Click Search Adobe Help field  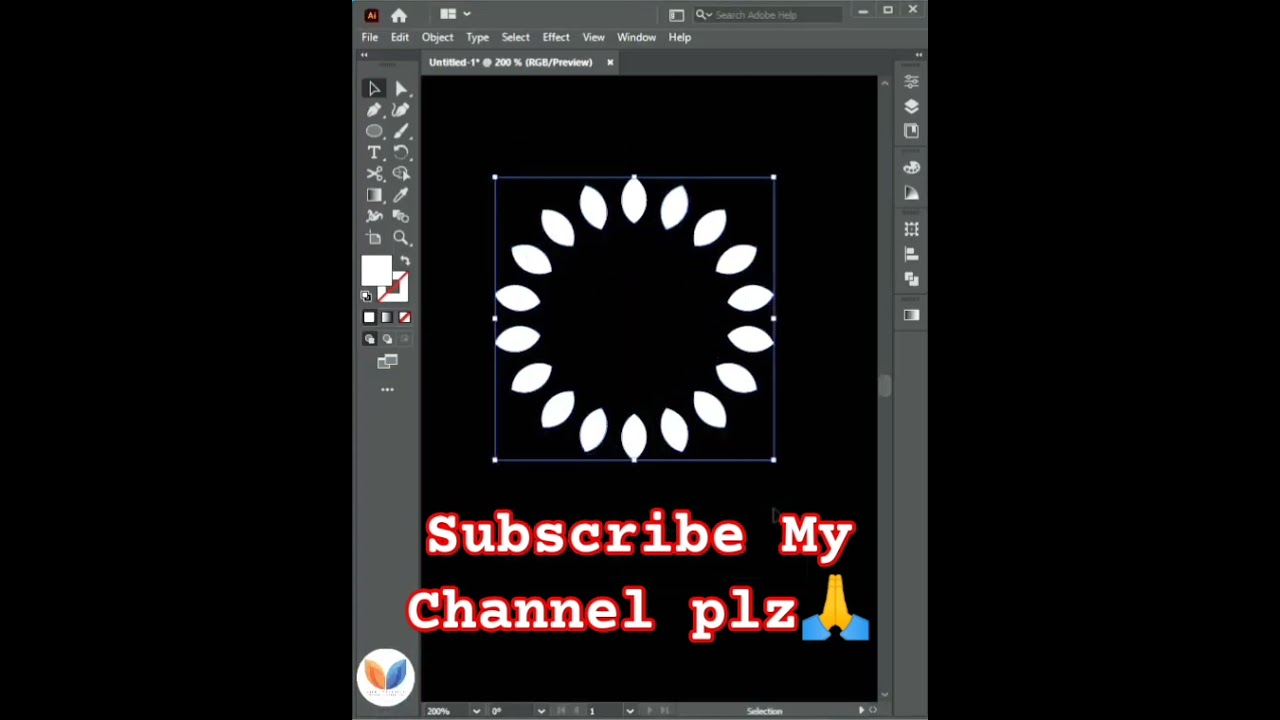(x=767, y=15)
